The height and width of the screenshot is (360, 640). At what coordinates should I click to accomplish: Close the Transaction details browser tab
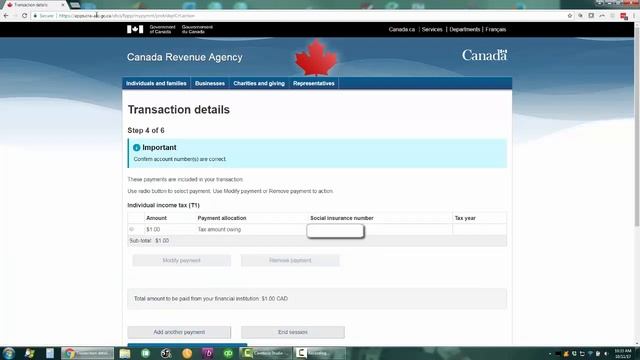(x=63, y=5)
